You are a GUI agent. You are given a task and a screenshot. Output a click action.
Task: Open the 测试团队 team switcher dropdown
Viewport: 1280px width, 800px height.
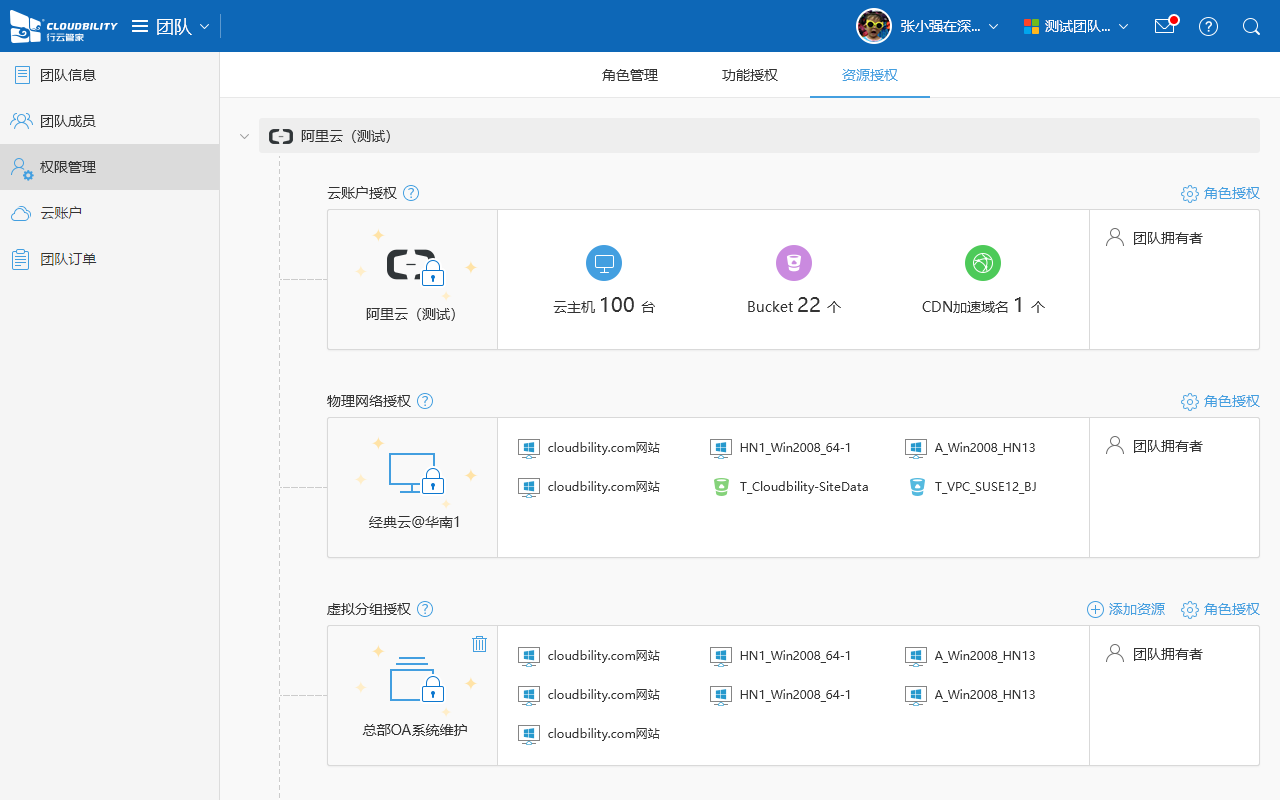coord(1076,26)
